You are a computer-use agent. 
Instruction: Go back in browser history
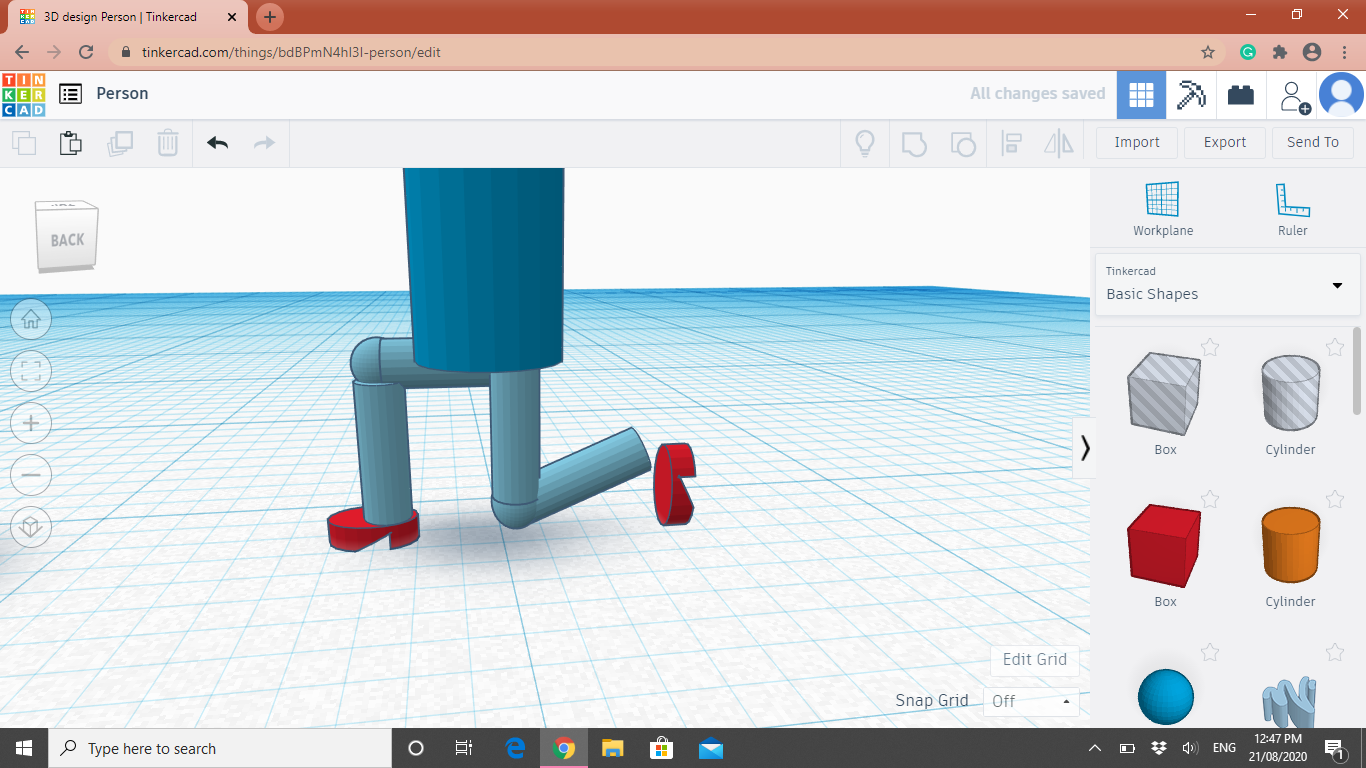click(x=22, y=52)
